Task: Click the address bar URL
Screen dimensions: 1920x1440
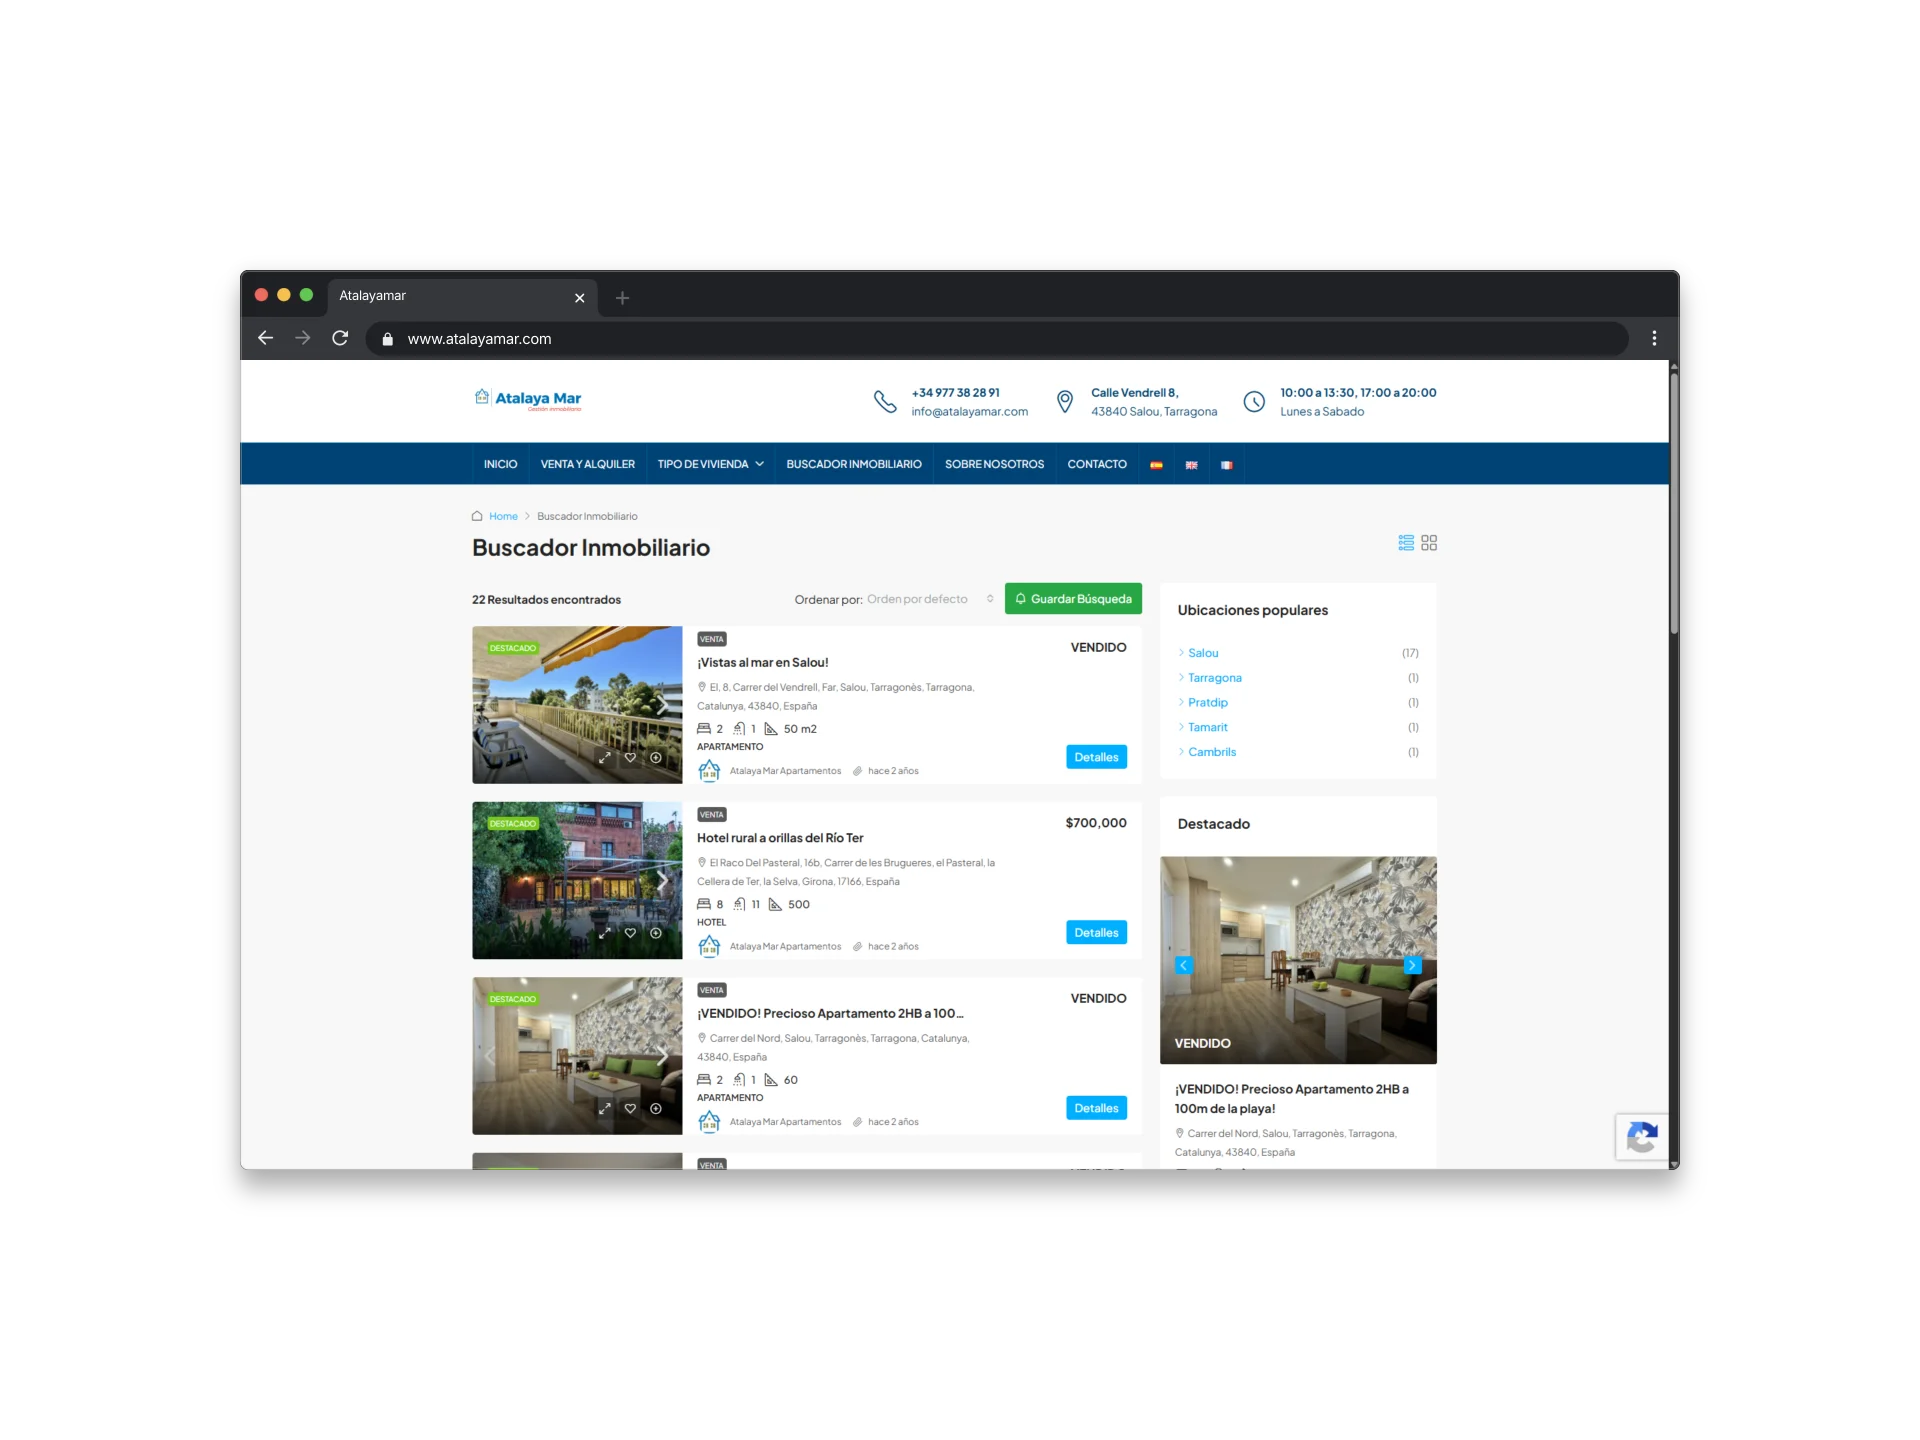Action: click(x=479, y=339)
